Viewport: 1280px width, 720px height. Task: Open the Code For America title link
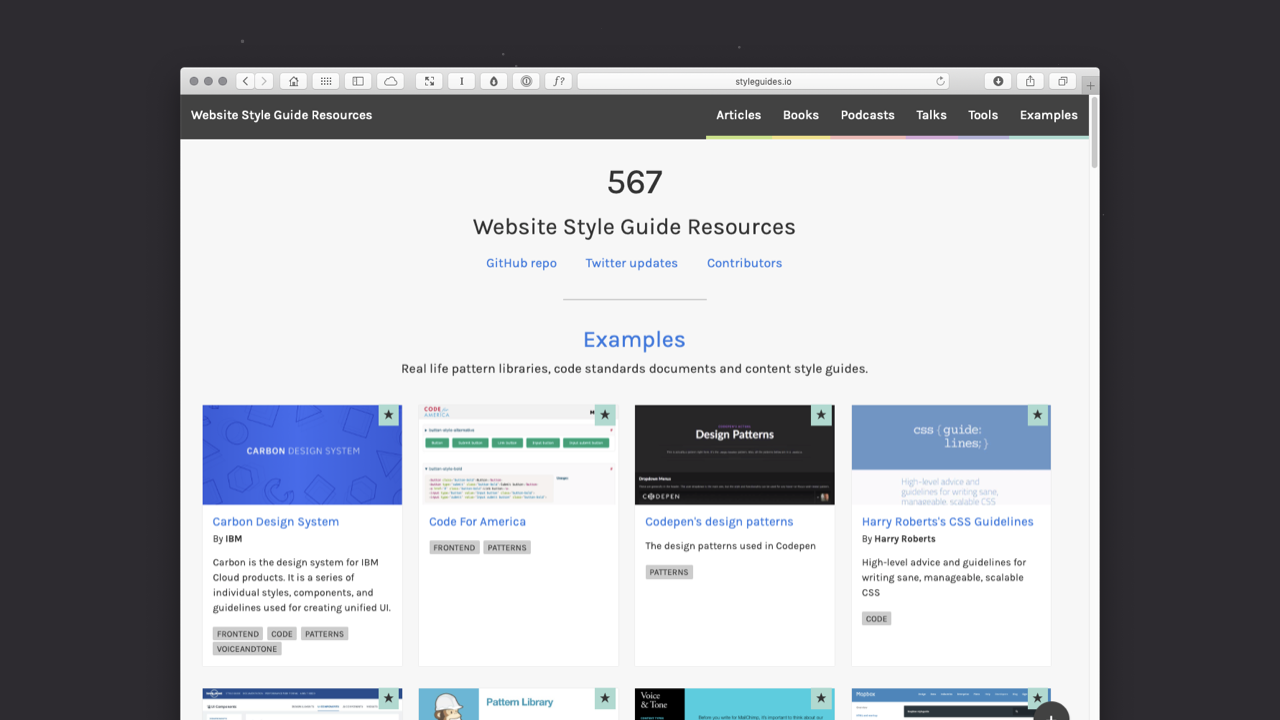477,521
